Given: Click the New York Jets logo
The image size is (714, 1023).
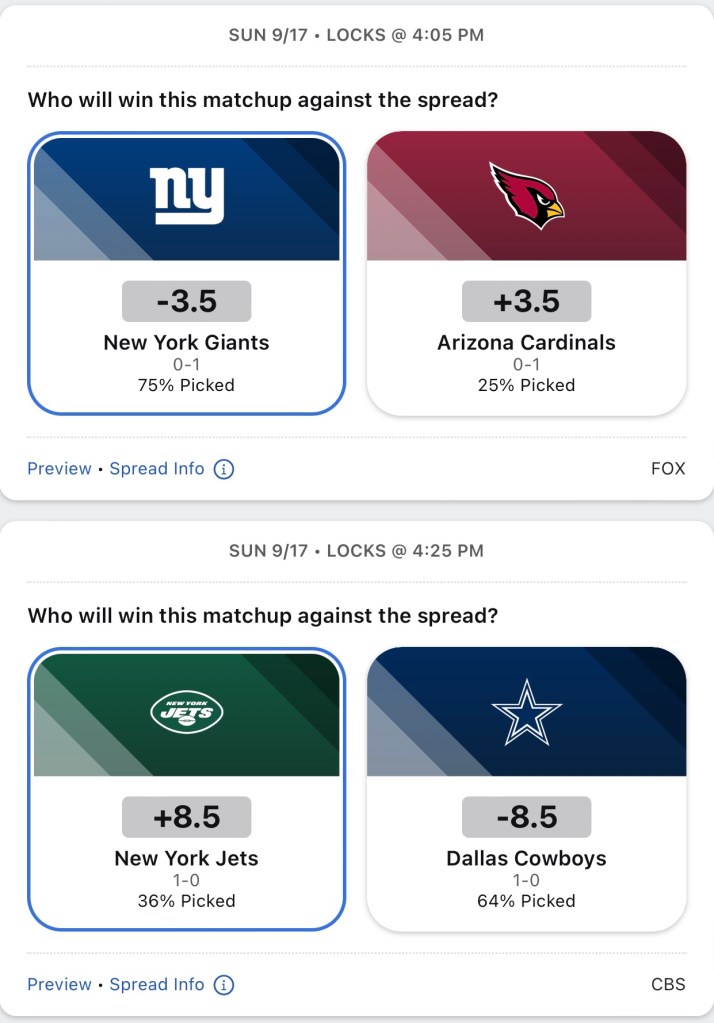Looking at the screenshot, I should point(187,711).
